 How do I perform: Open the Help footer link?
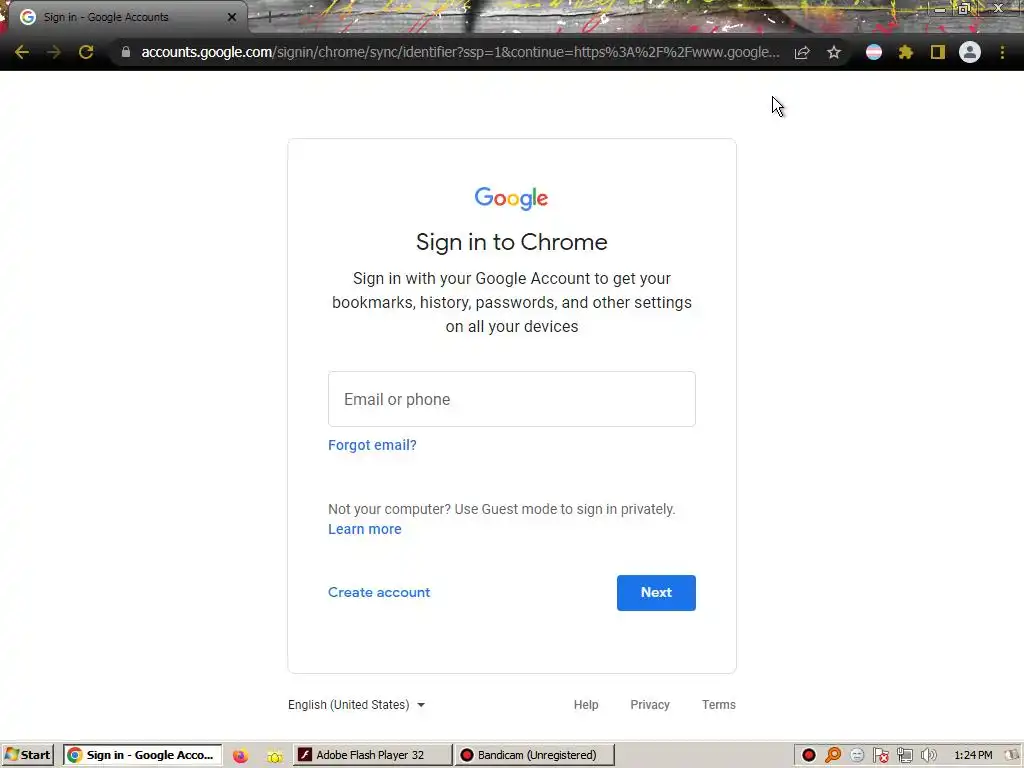pyautogui.click(x=586, y=705)
